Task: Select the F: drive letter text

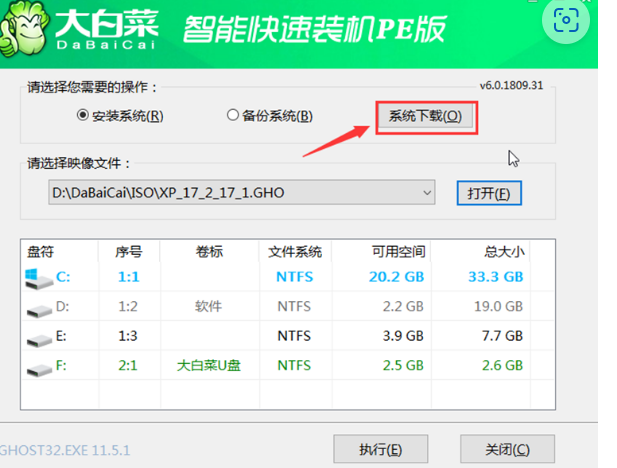Action: (61, 365)
